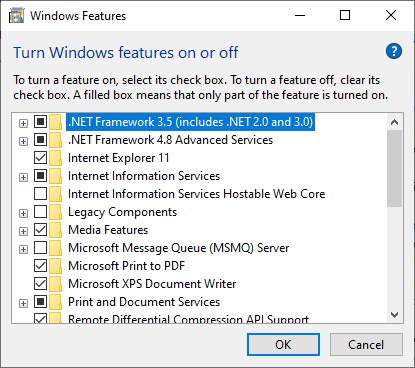Select 'Microsoft XPS Document Writer' label
Image resolution: width=415 pixels, height=368 pixels.
tap(152, 284)
